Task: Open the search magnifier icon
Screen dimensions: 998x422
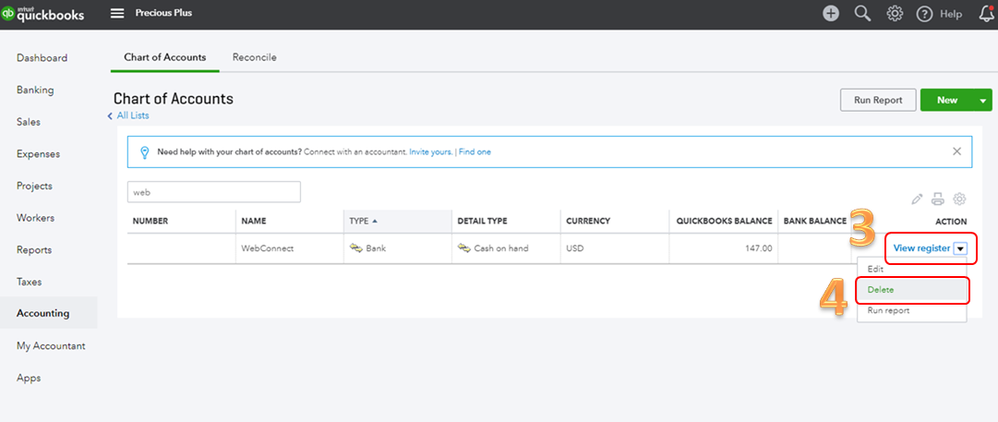Action: 862,13
